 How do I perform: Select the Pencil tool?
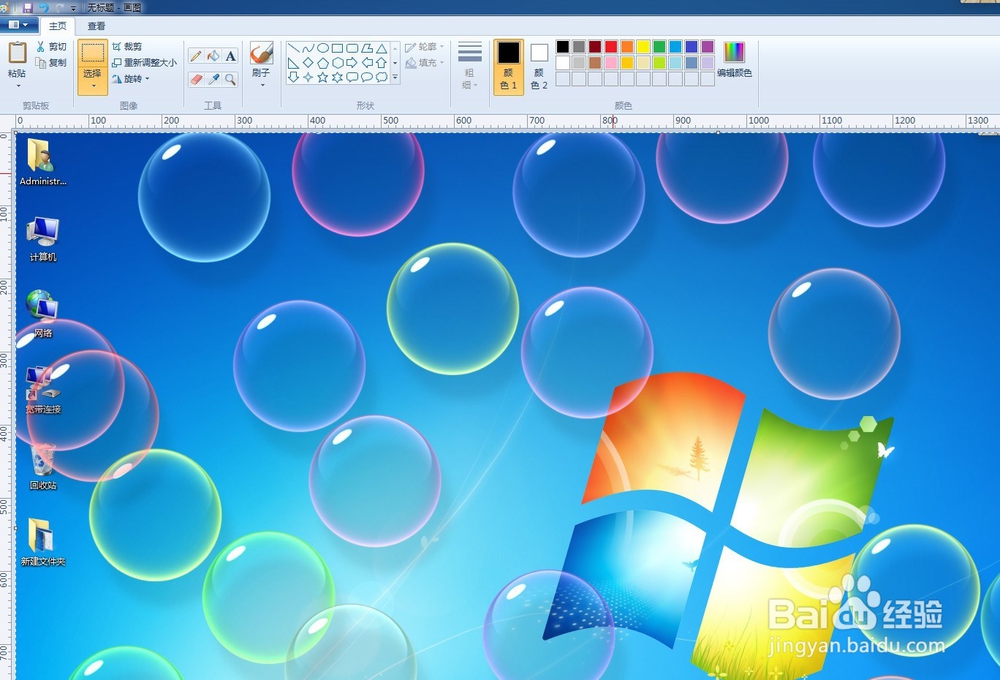point(196,56)
